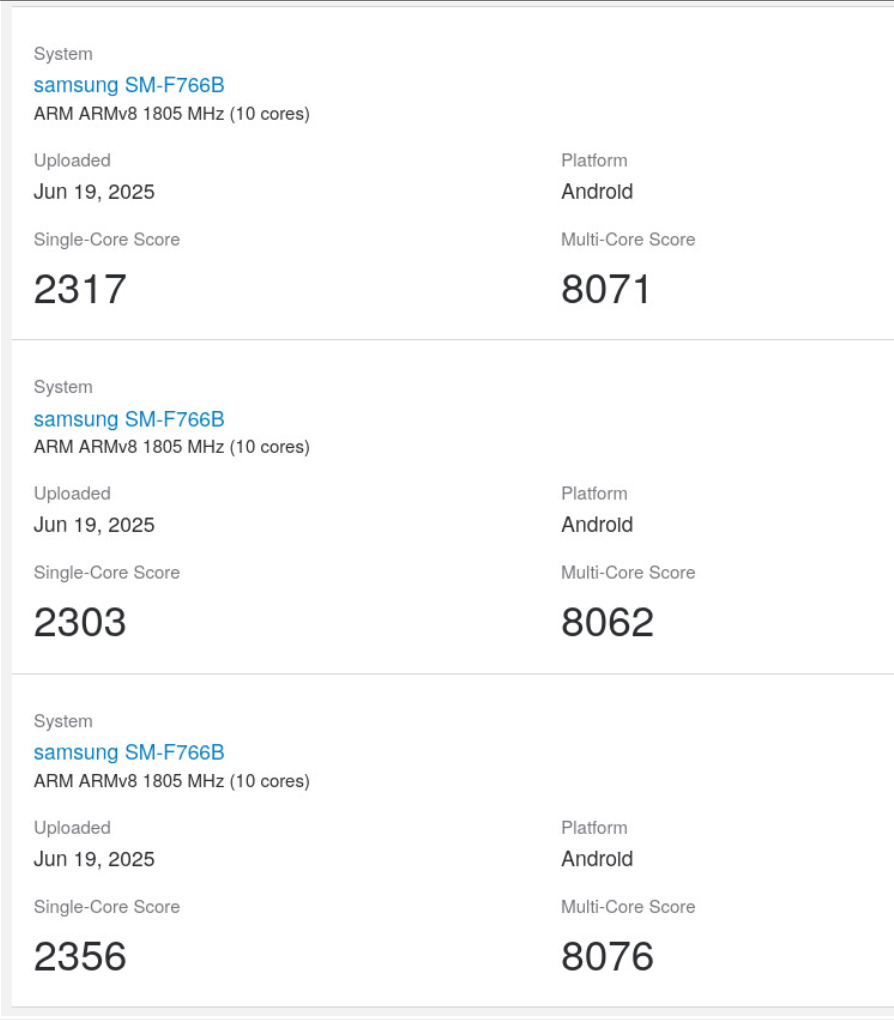Open the samsung SM-F766B link scoring 2303
This screenshot has height=1020, width=894.
(x=129, y=418)
